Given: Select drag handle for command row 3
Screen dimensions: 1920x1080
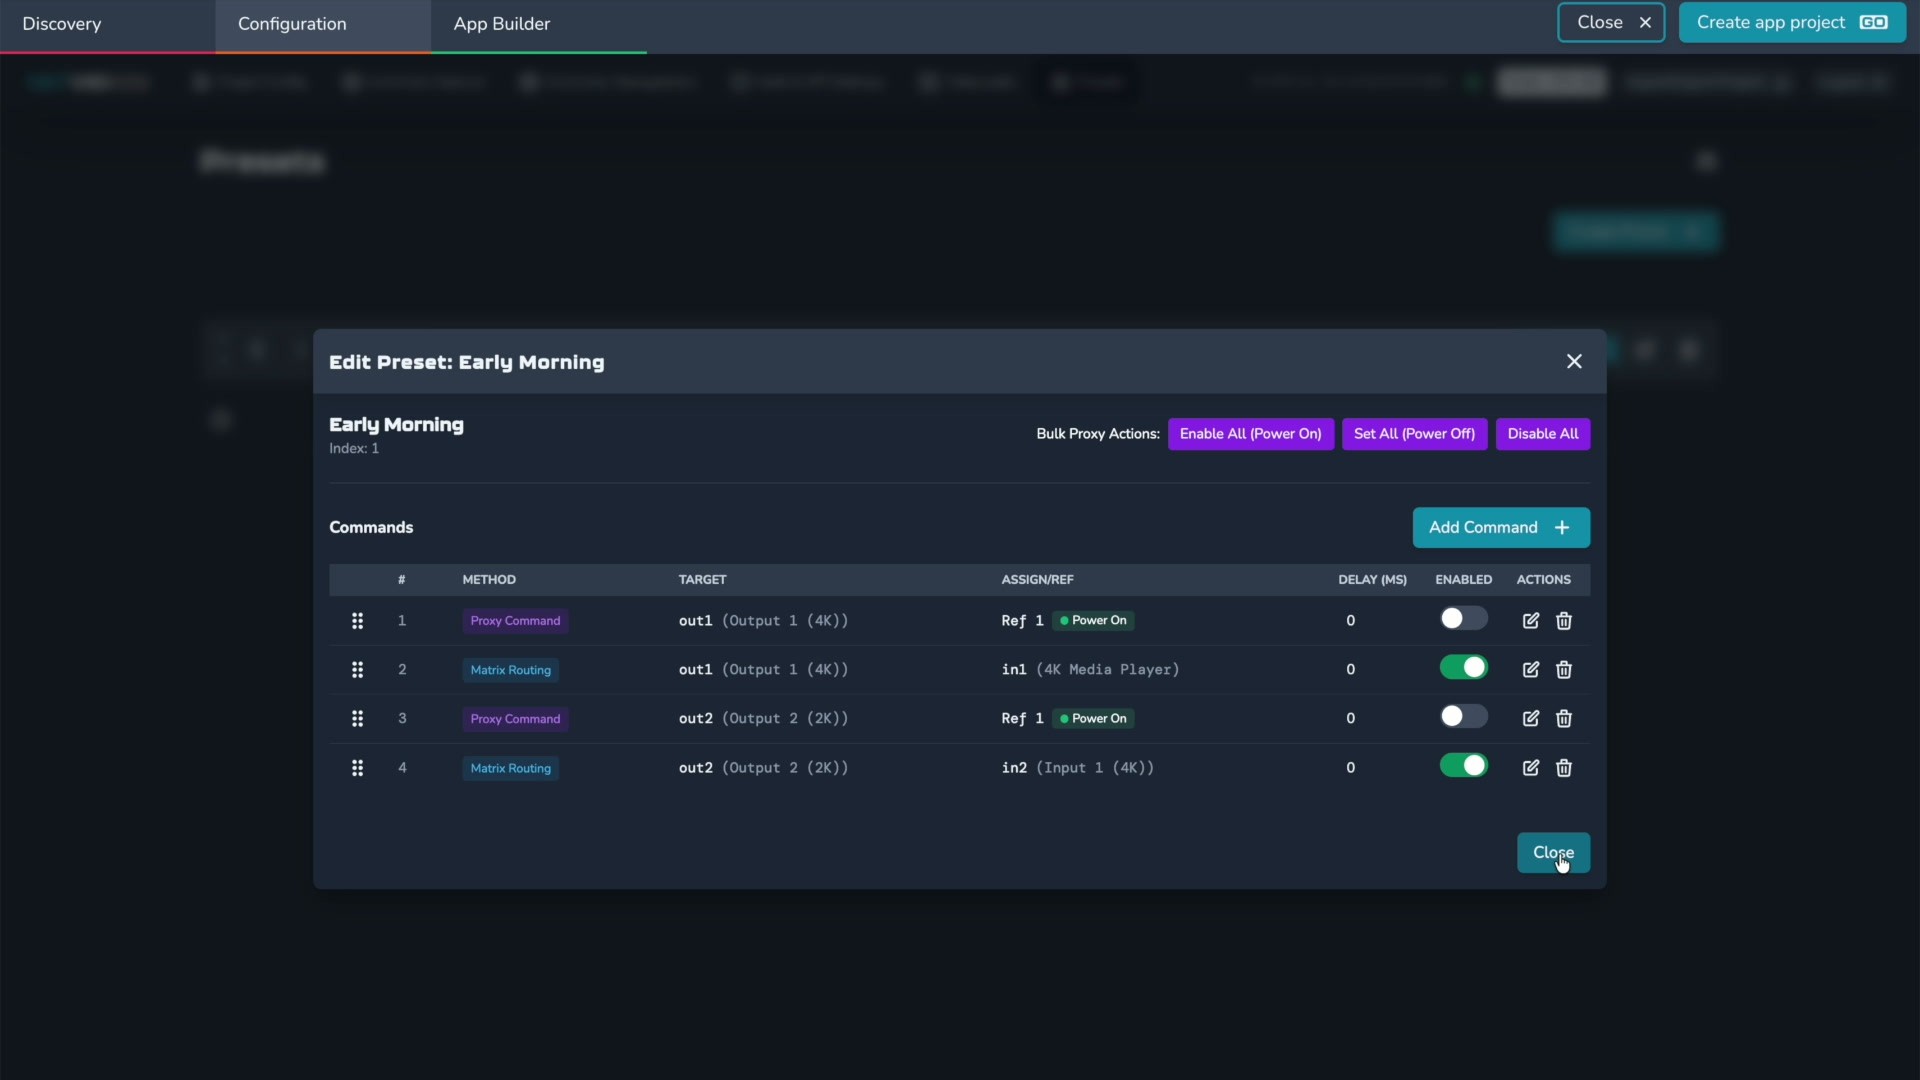Looking at the screenshot, I should (357, 719).
